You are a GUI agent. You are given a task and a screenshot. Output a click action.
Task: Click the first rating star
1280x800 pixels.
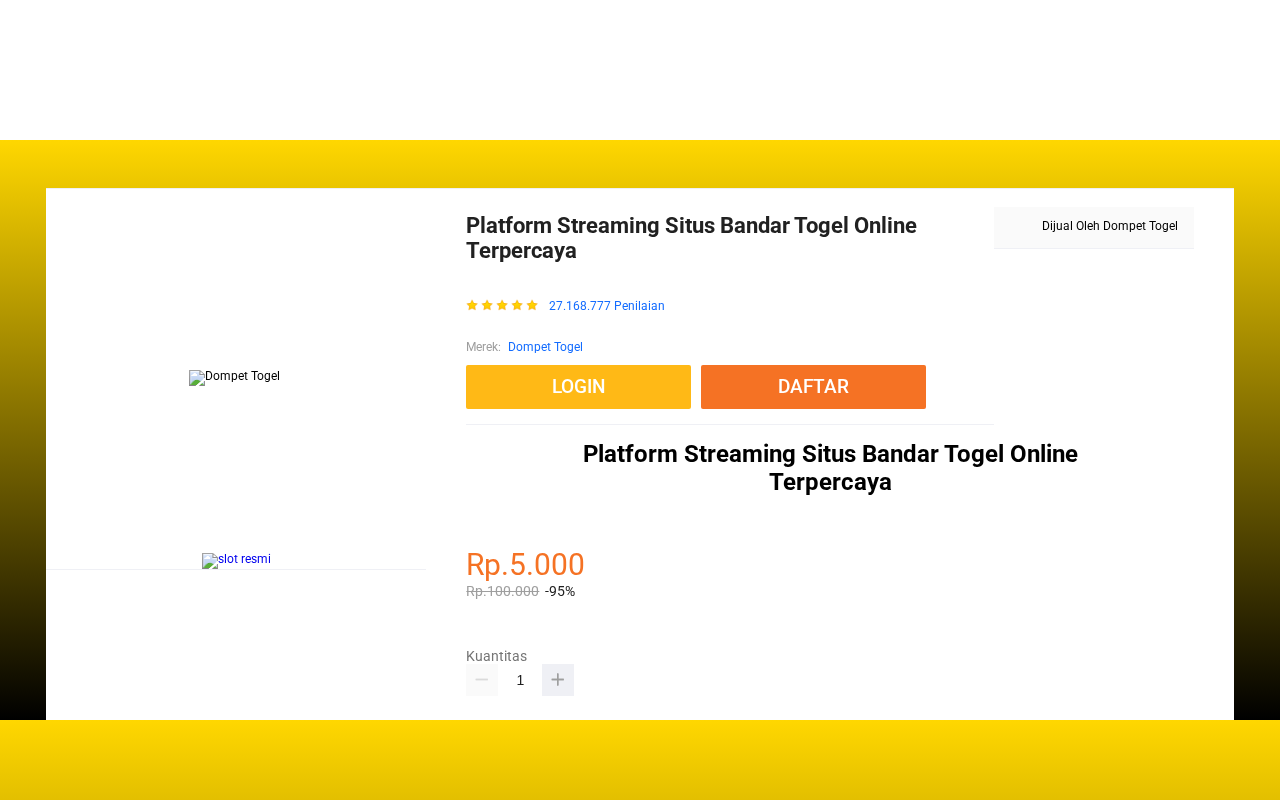pos(472,305)
